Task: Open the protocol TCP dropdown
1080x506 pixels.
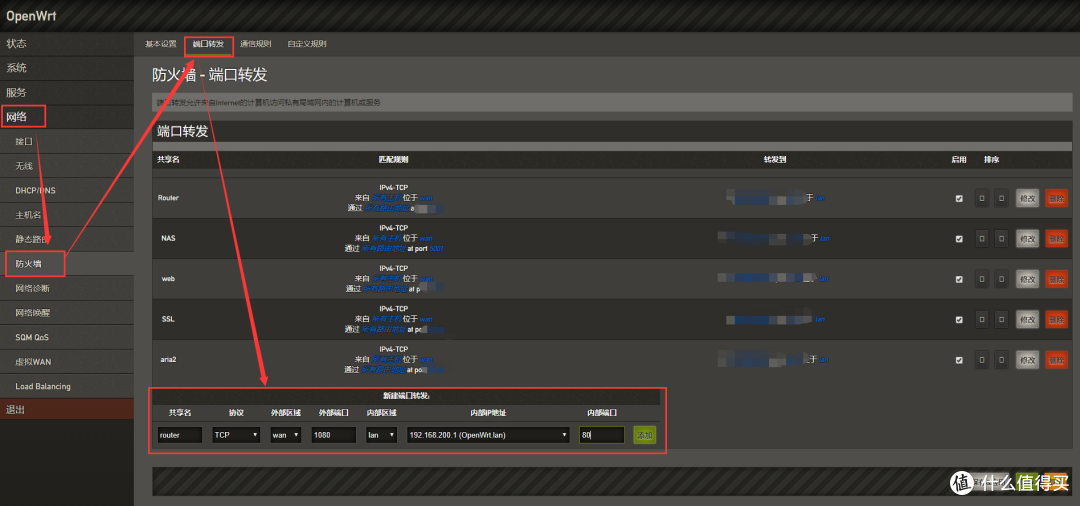Action: pyautogui.click(x=236, y=435)
